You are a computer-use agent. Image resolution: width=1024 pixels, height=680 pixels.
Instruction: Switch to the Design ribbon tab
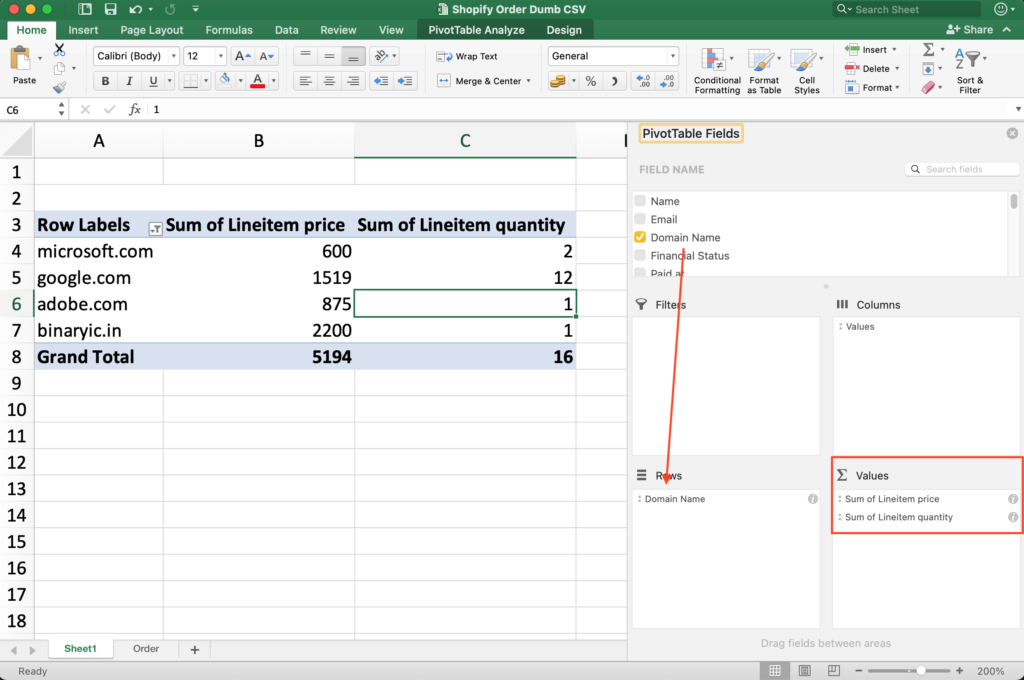click(563, 29)
